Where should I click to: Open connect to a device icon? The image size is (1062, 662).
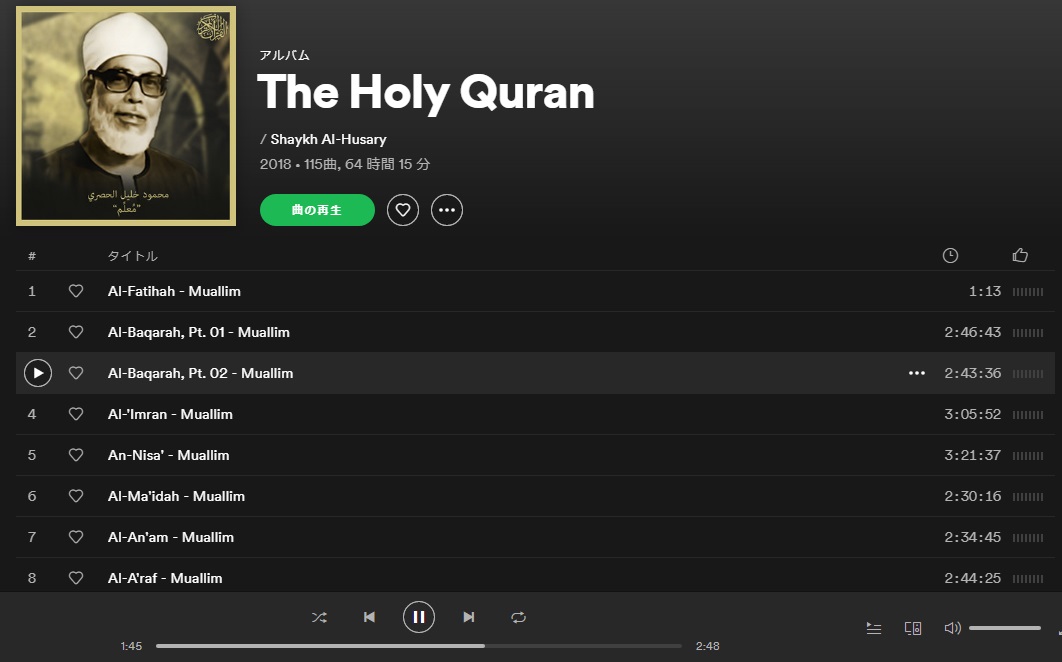tap(913, 628)
